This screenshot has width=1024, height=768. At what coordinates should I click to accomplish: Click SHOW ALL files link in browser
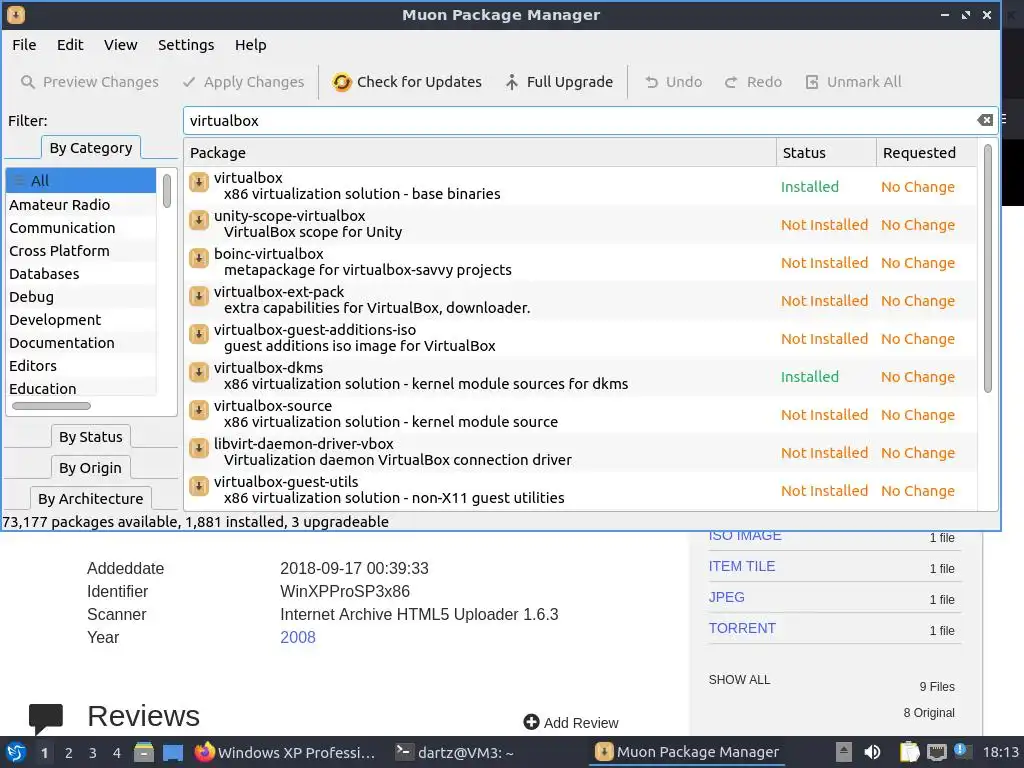(x=739, y=679)
